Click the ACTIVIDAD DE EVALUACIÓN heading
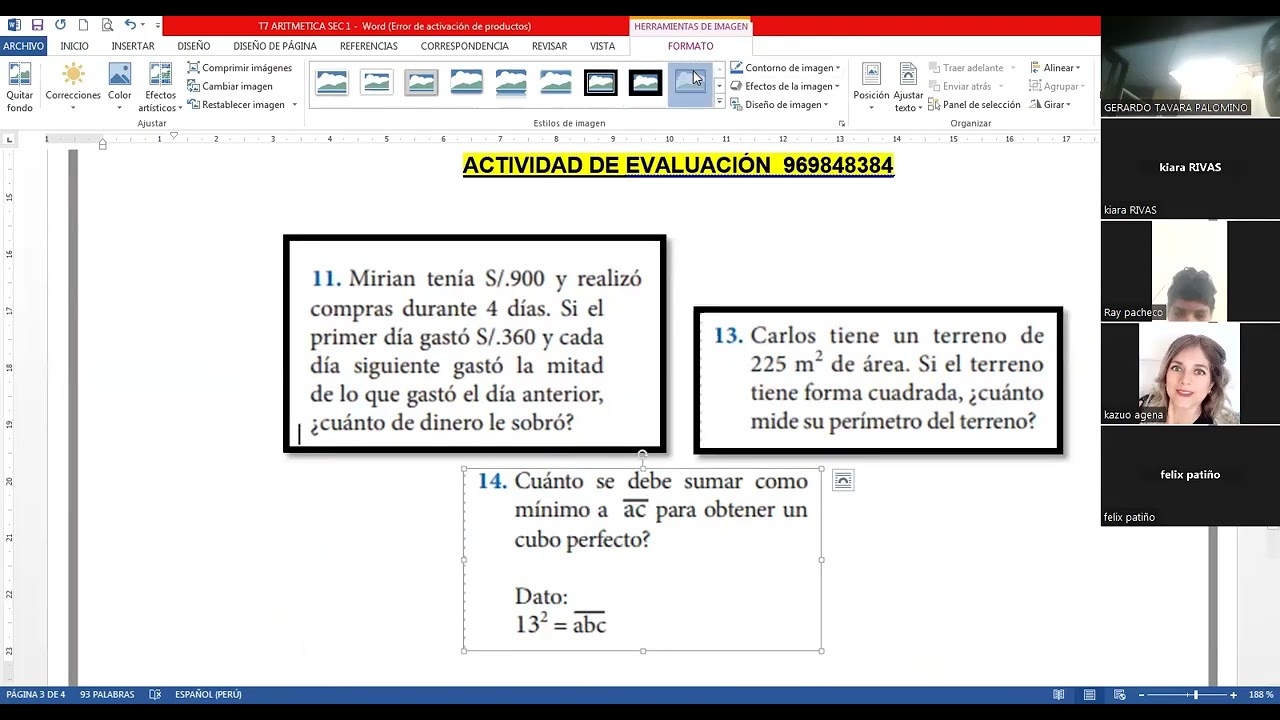1280x720 pixels. (x=677, y=165)
